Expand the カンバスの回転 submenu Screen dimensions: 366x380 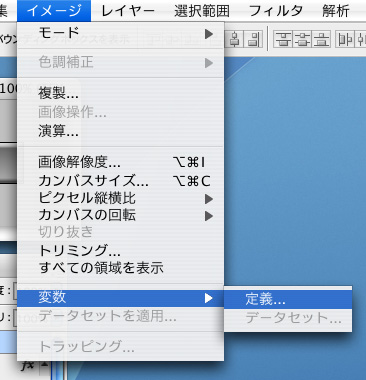(121, 215)
